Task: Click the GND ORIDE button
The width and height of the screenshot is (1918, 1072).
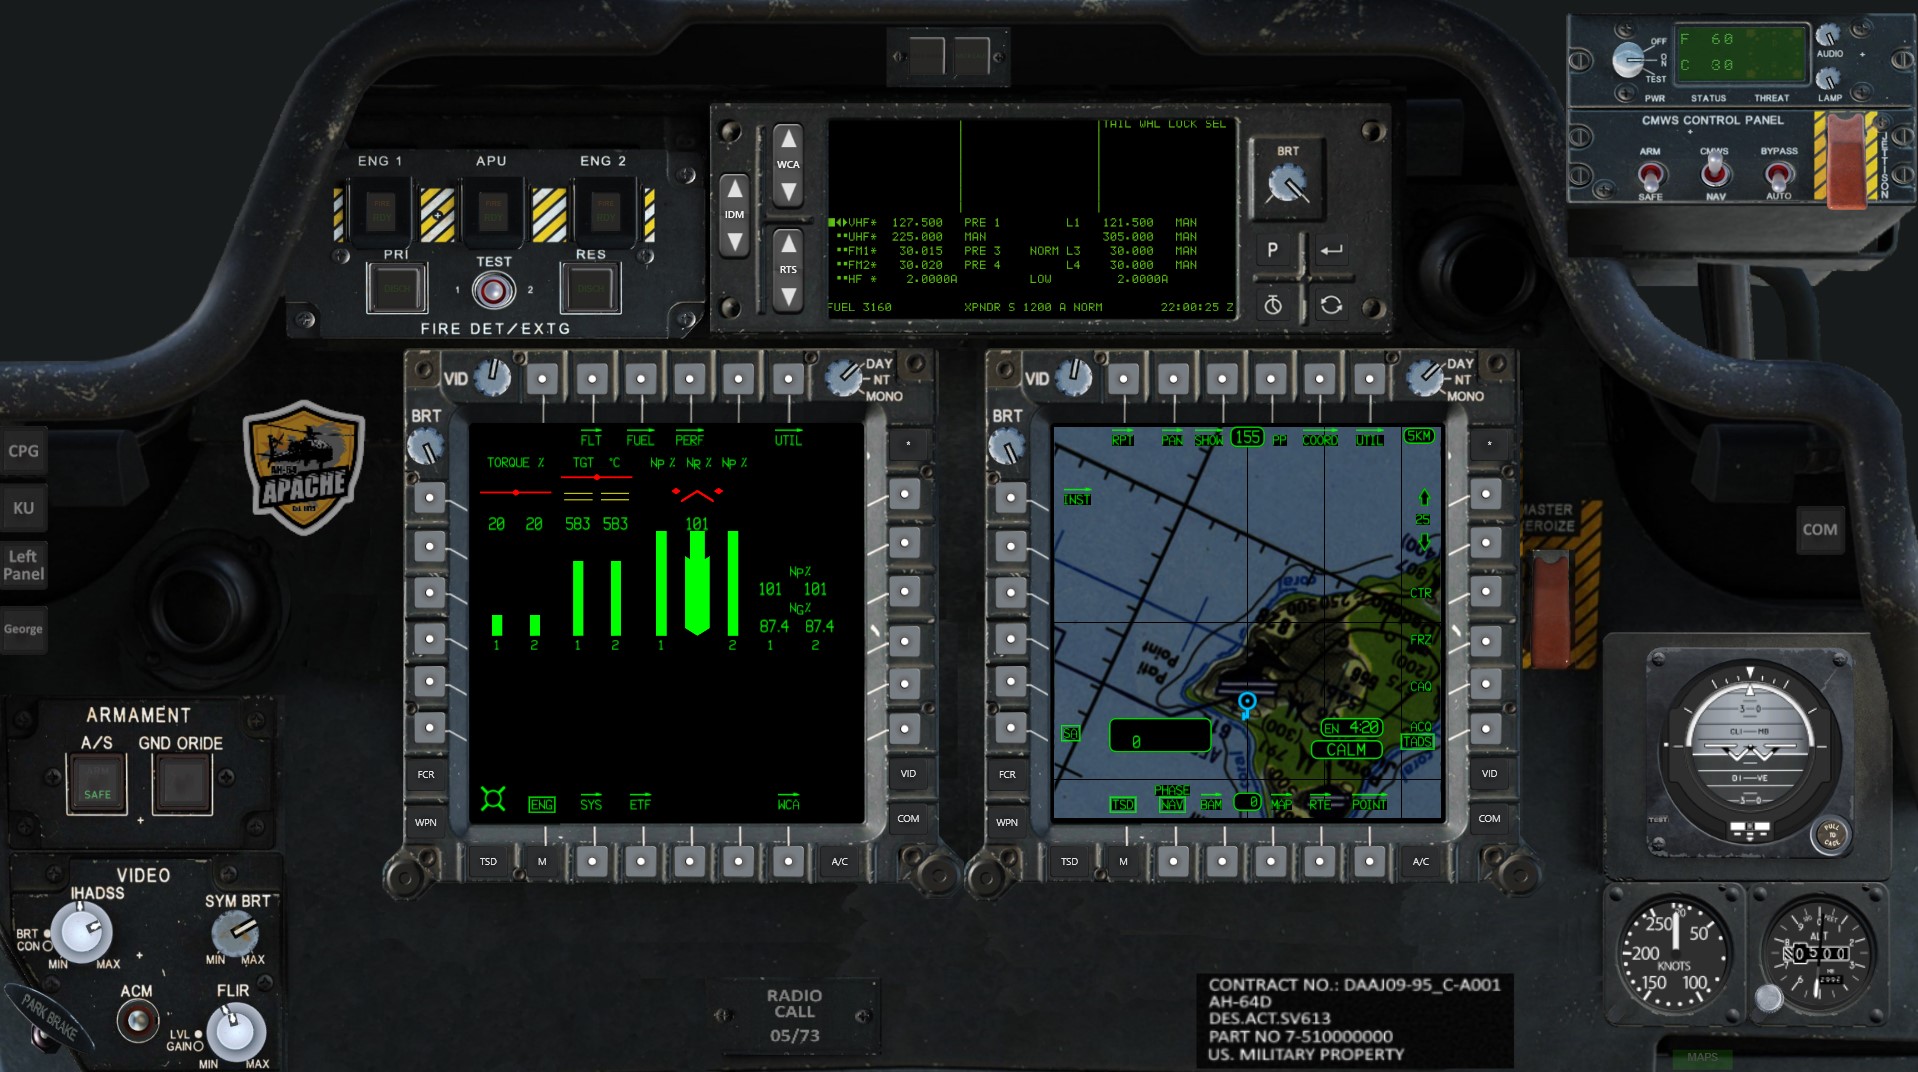Action: pos(182,784)
